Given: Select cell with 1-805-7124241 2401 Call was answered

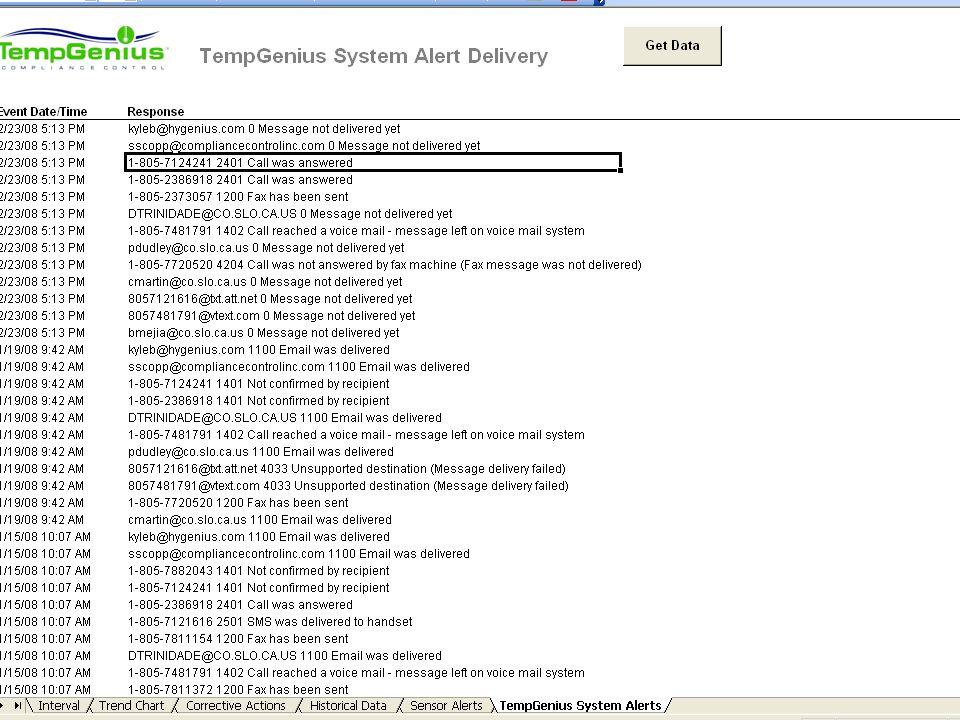Looking at the screenshot, I should point(373,163).
